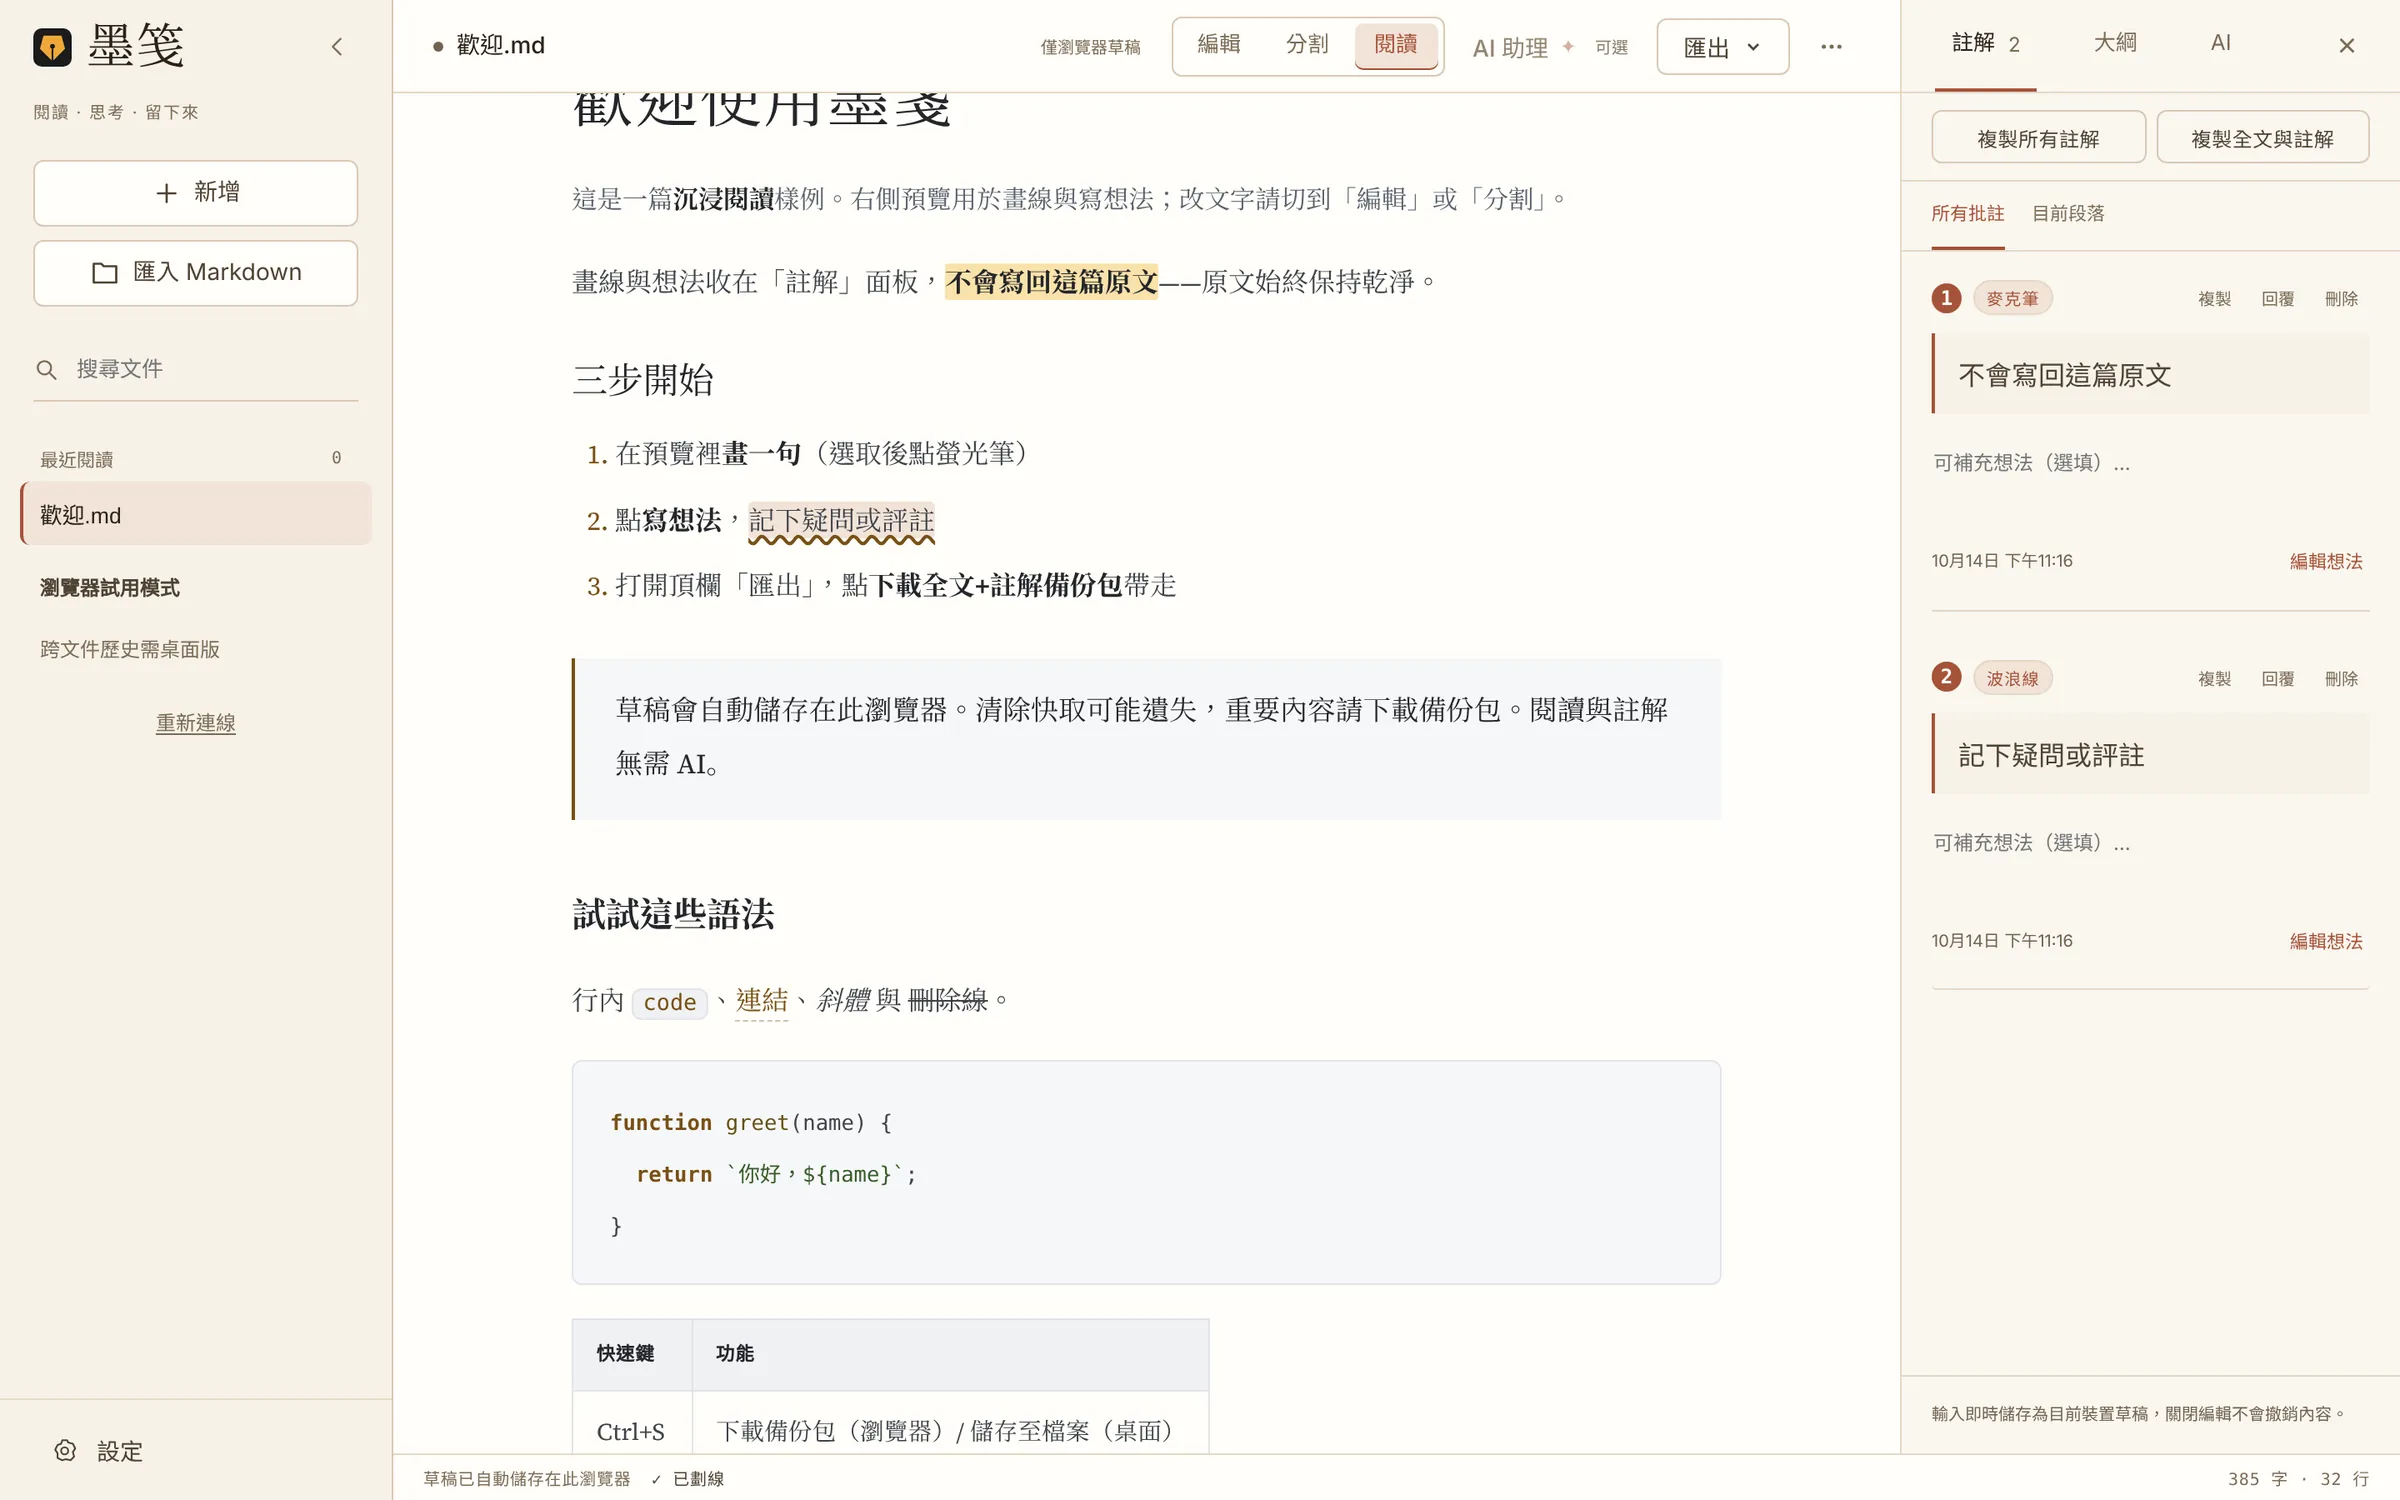Switch to 分割 mode

(x=1306, y=45)
